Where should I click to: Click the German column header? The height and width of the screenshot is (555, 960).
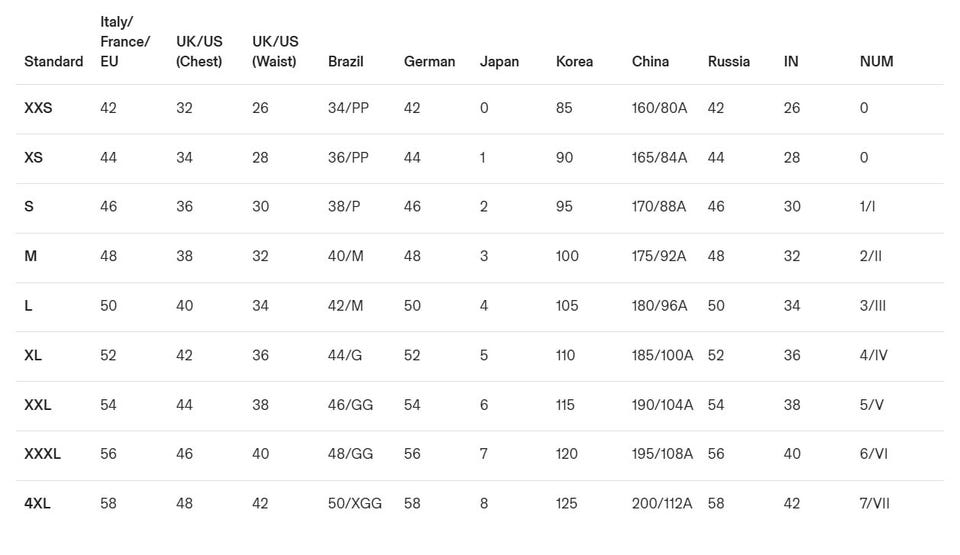click(429, 62)
